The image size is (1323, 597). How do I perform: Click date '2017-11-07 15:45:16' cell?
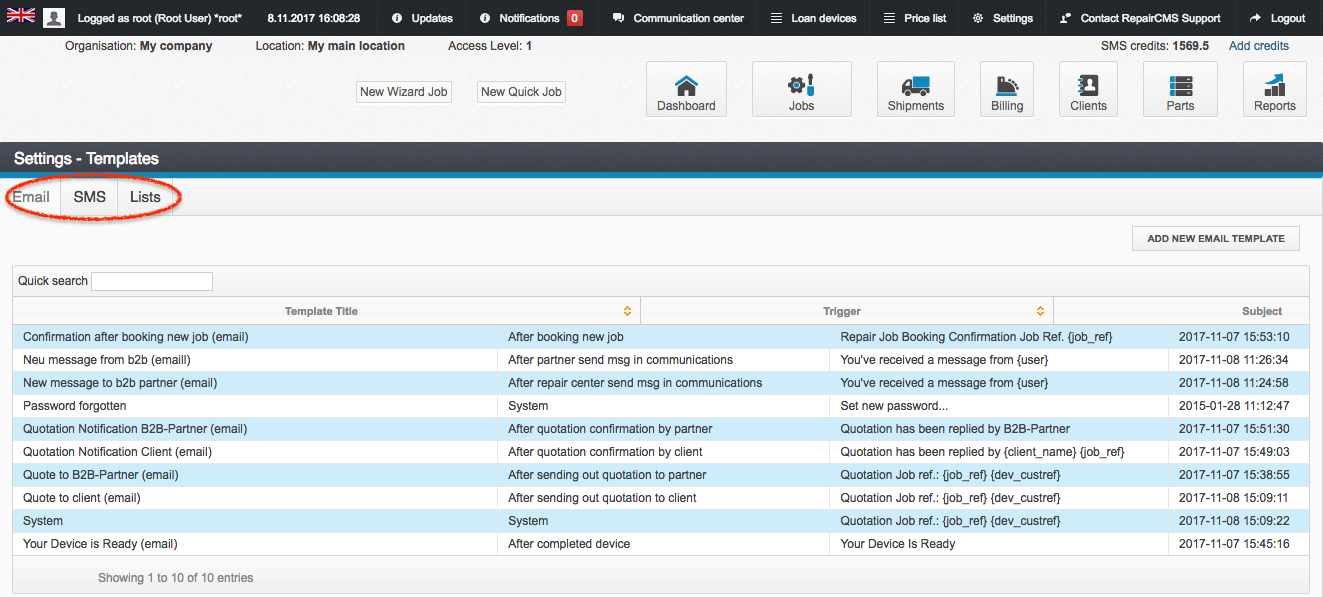click(1239, 544)
